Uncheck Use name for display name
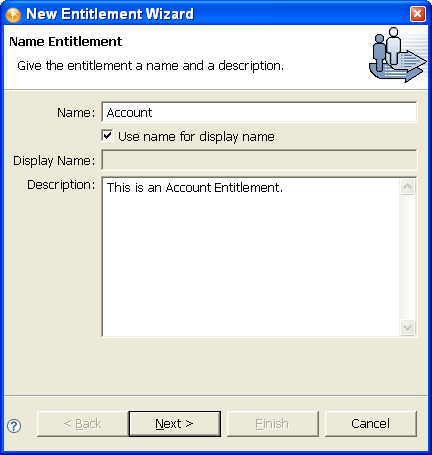This screenshot has width=432, height=455. point(107,136)
